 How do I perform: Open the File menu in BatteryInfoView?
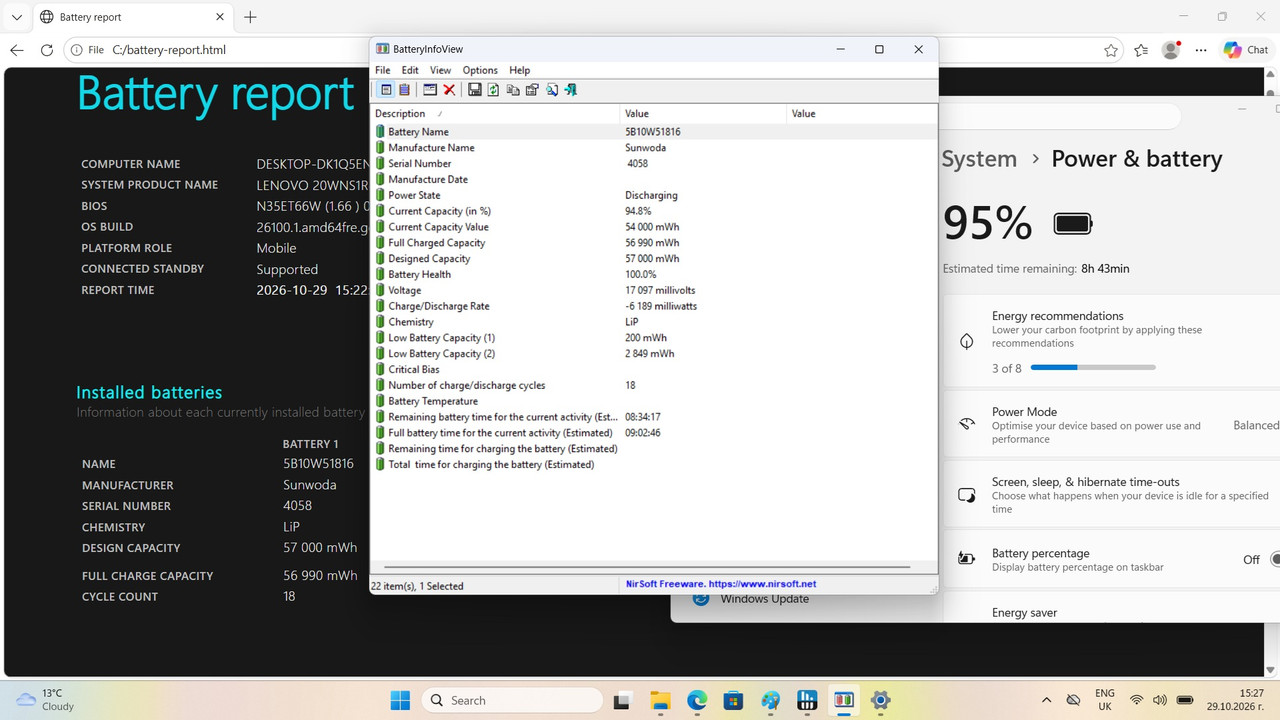[x=383, y=70]
